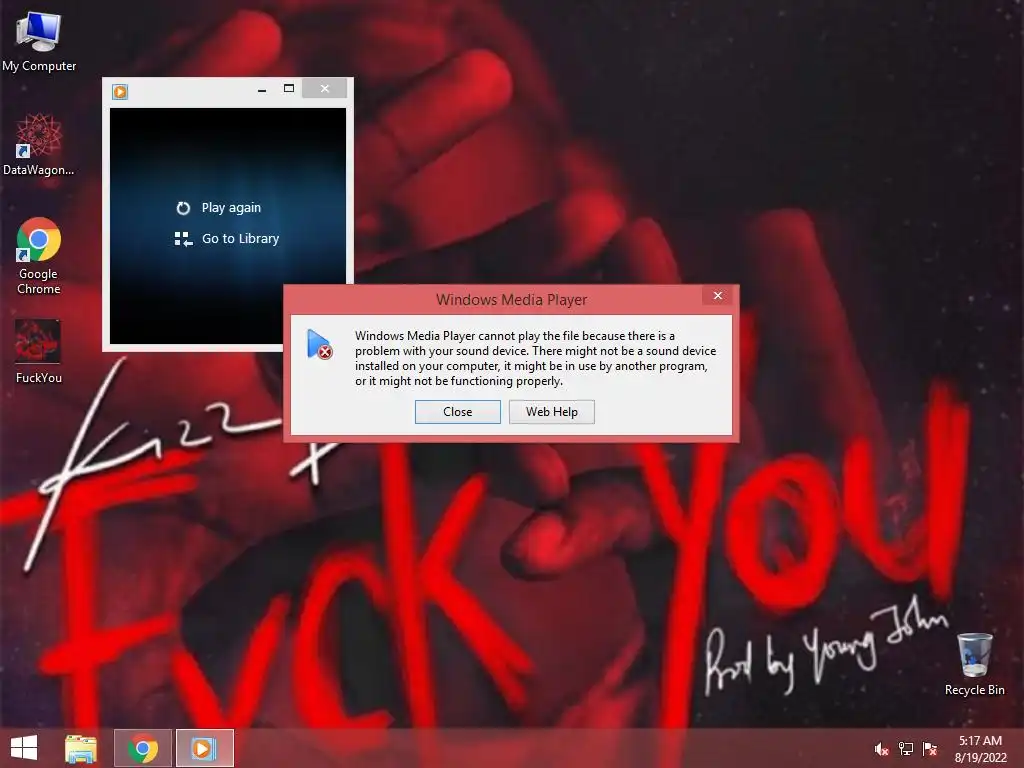Image resolution: width=1024 pixels, height=768 pixels.
Task: Open the Windows Start button
Action: 24,748
